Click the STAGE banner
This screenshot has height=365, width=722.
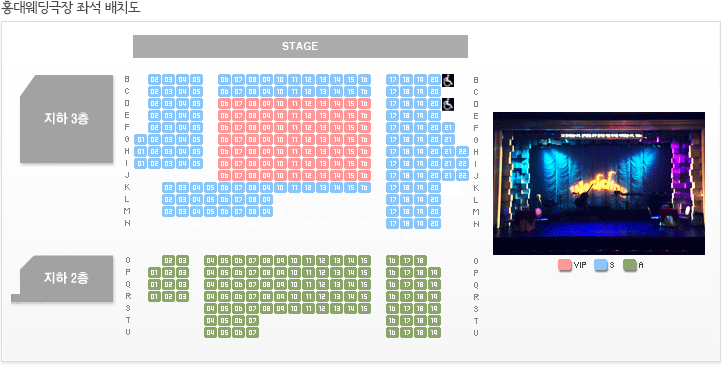tap(300, 46)
